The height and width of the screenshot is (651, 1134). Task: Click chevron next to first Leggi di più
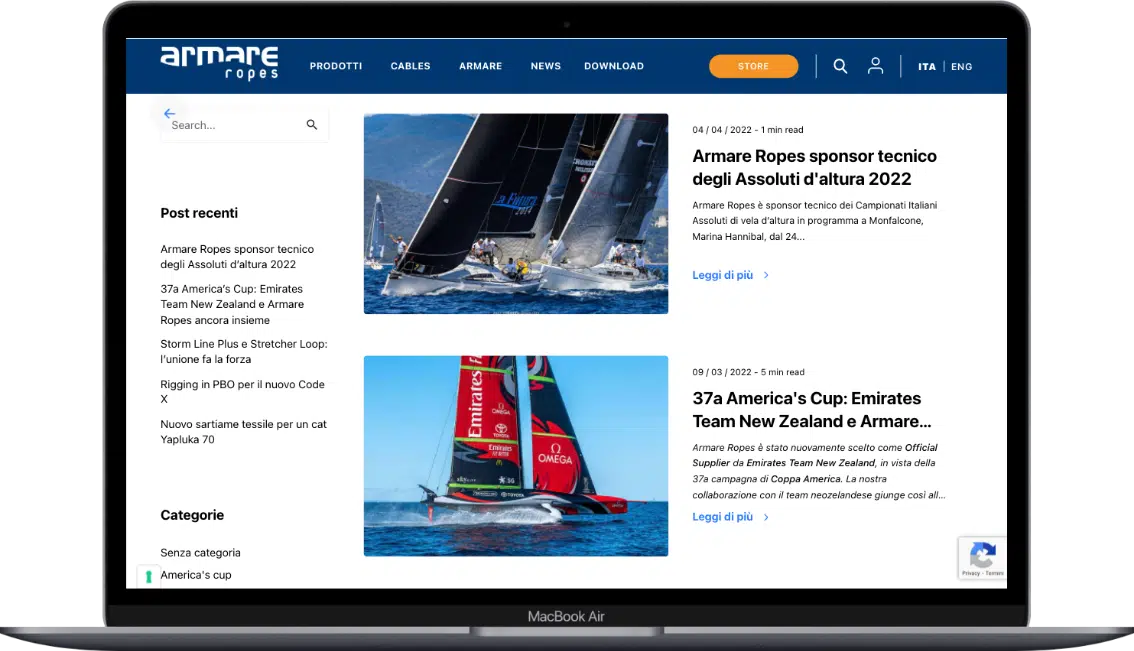pyautogui.click(x=766, y=275)
